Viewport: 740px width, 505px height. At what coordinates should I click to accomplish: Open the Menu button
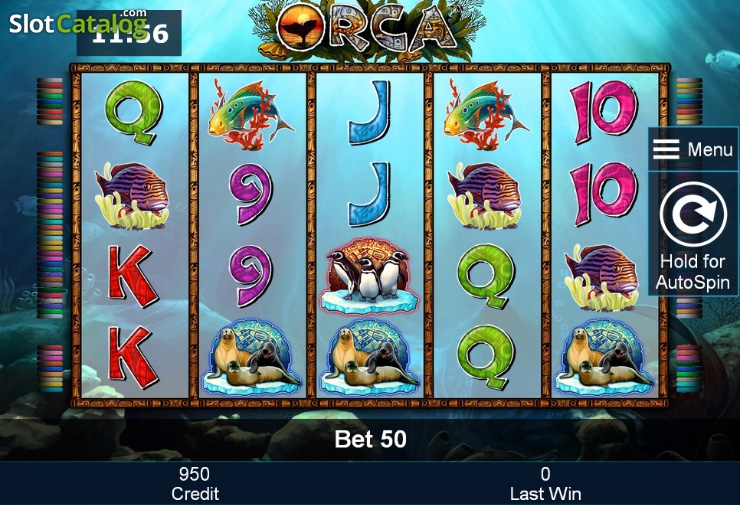point(693,149)
